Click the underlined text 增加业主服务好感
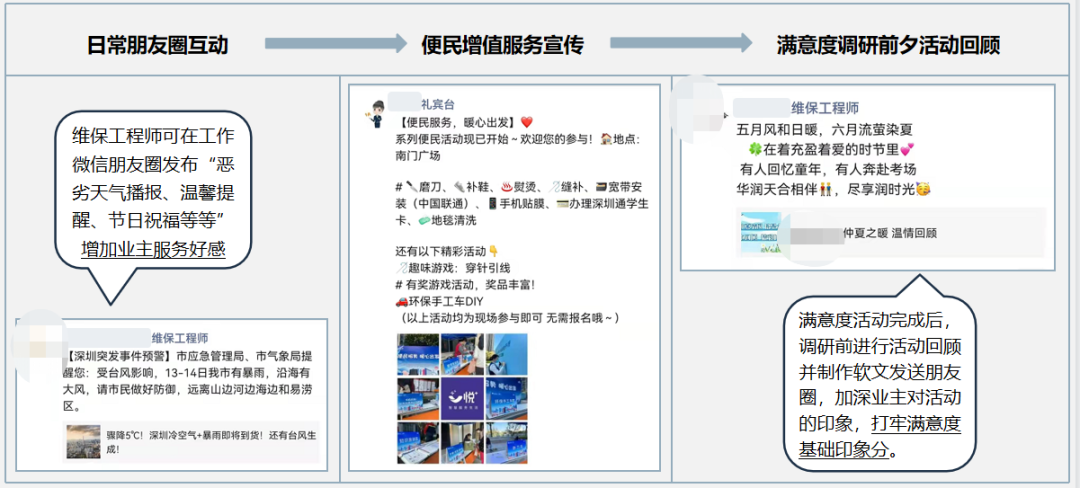This screenshot has height=488, width=1080. pyautogui.click(x=154, y=248)
